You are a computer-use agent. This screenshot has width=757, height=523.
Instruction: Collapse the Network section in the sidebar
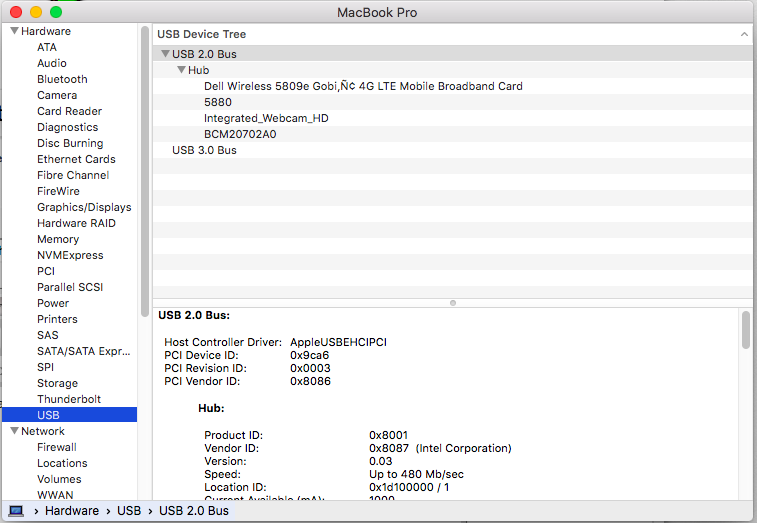click(x=14, y=431)
